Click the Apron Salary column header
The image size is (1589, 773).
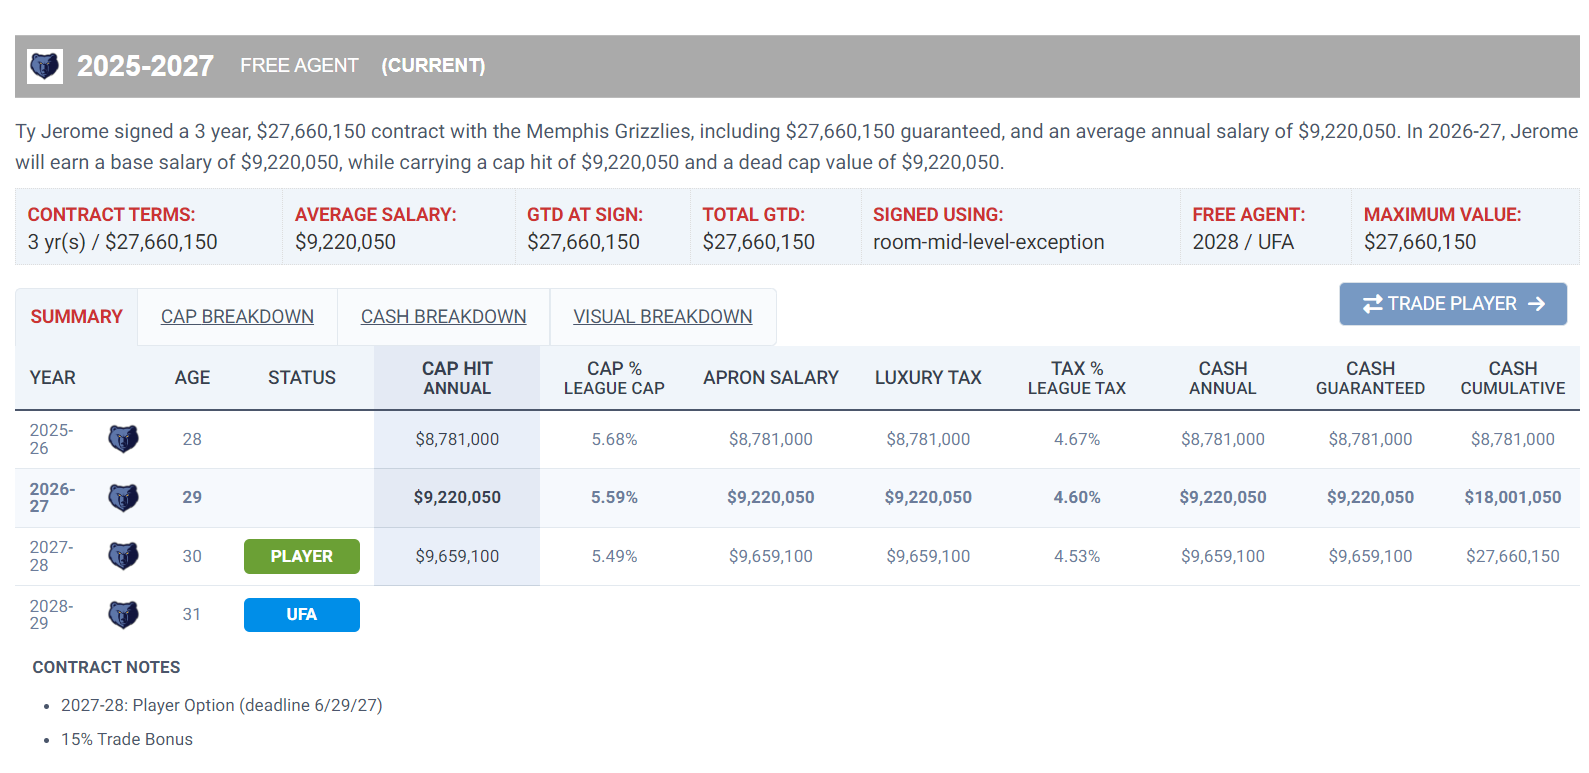(771, 378)
